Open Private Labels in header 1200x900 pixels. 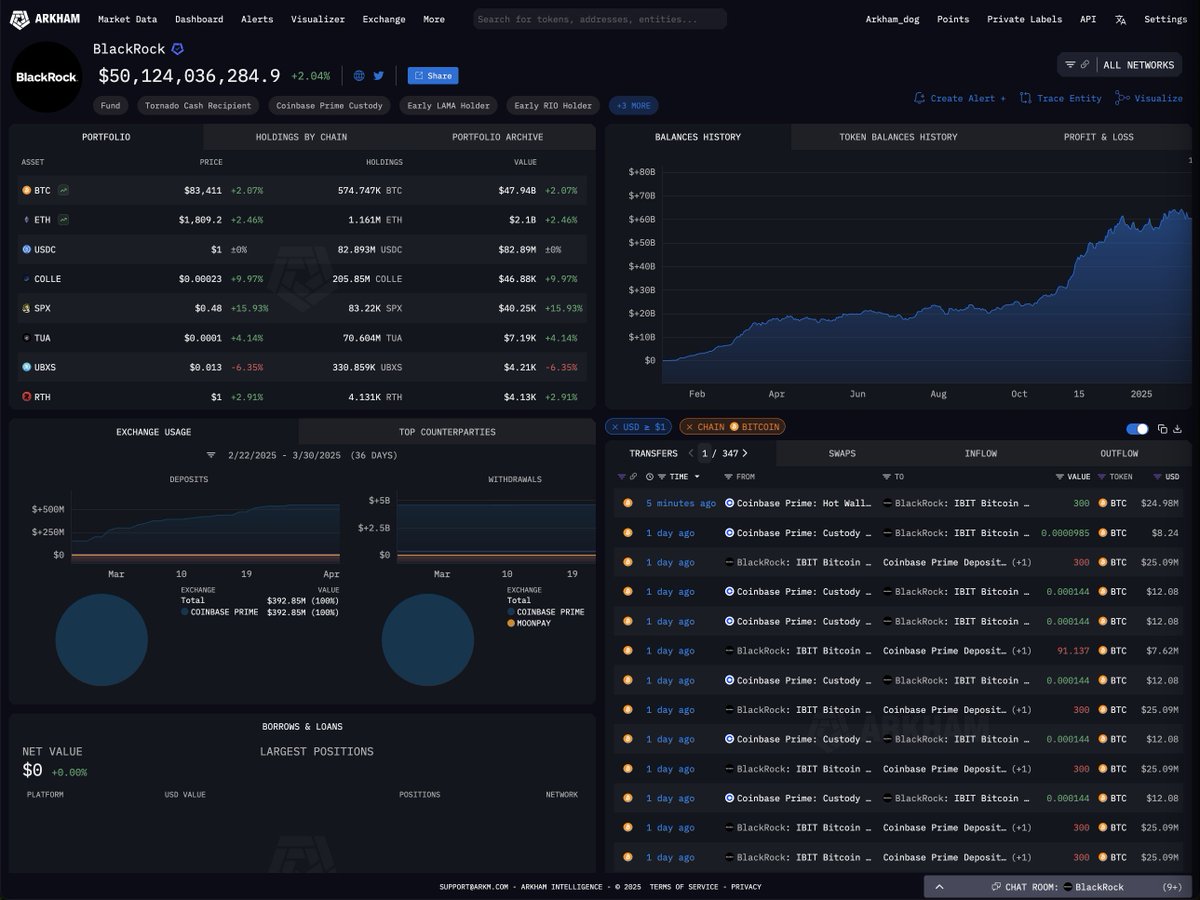pos(1024,19)
